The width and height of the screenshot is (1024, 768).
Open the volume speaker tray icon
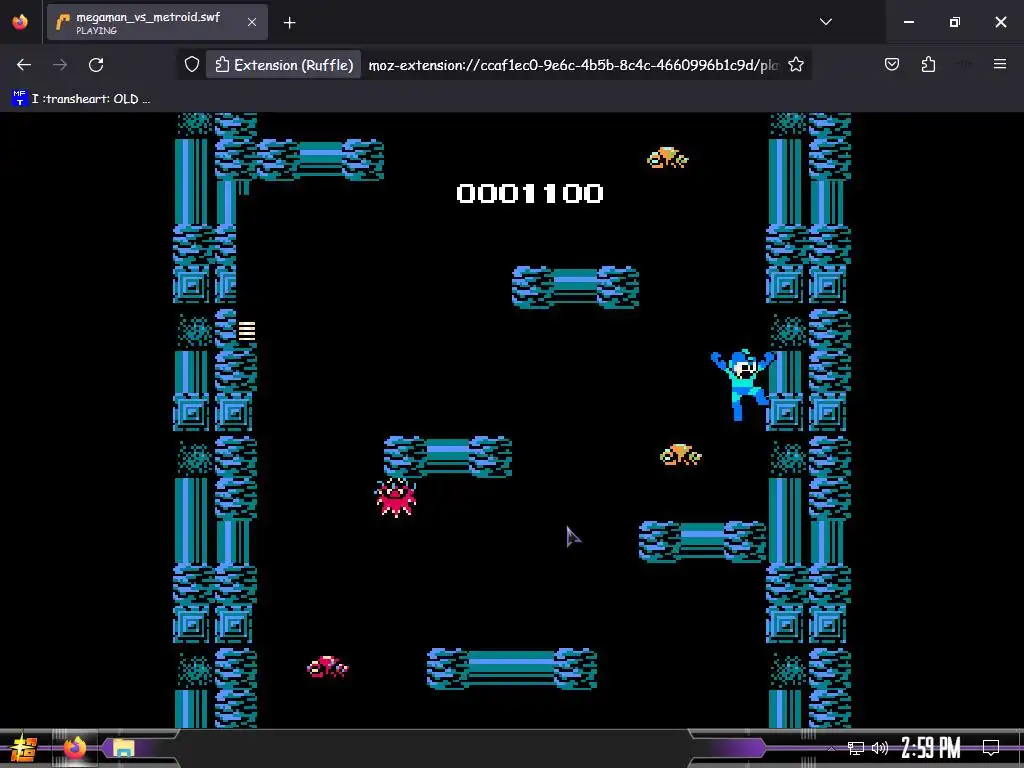coord(880,748)
